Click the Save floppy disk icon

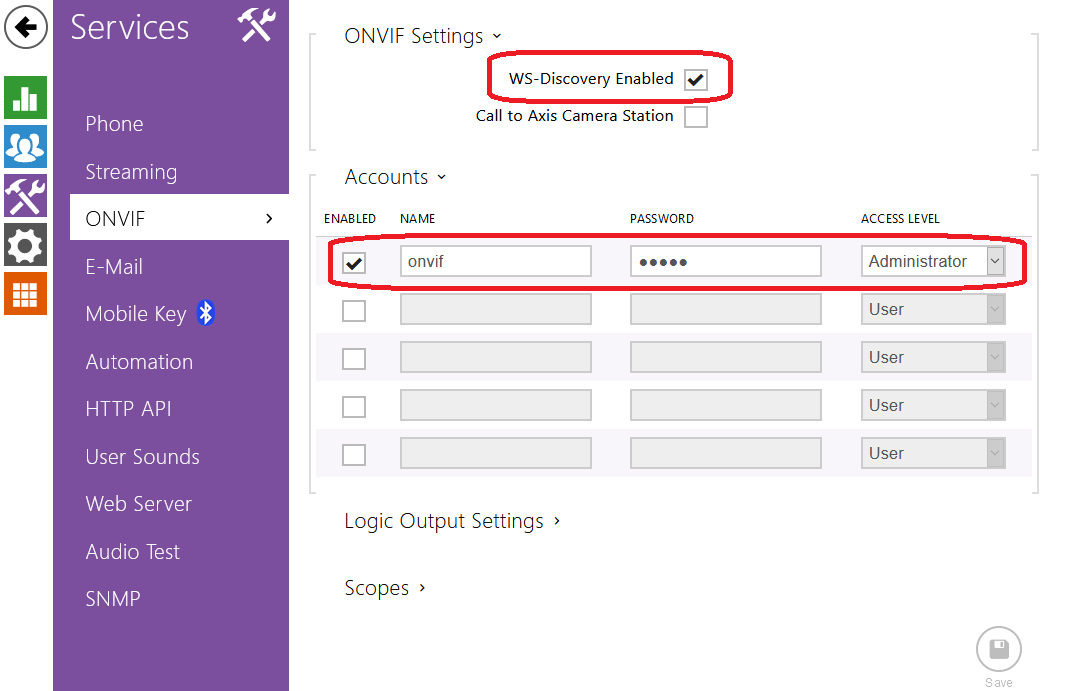(x=998, y=649)
